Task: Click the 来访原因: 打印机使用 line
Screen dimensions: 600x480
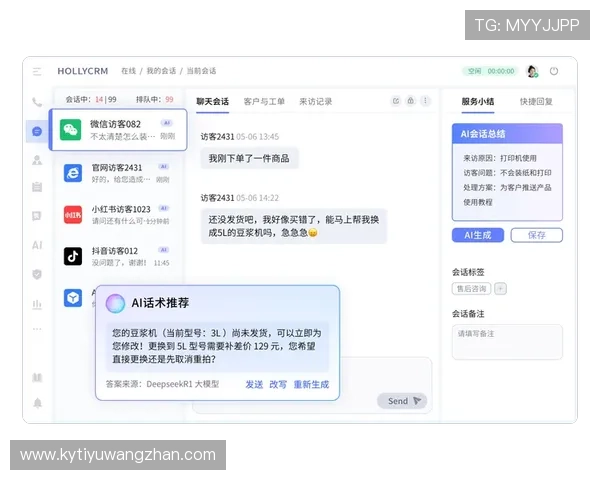Action: tap(500, 158)
